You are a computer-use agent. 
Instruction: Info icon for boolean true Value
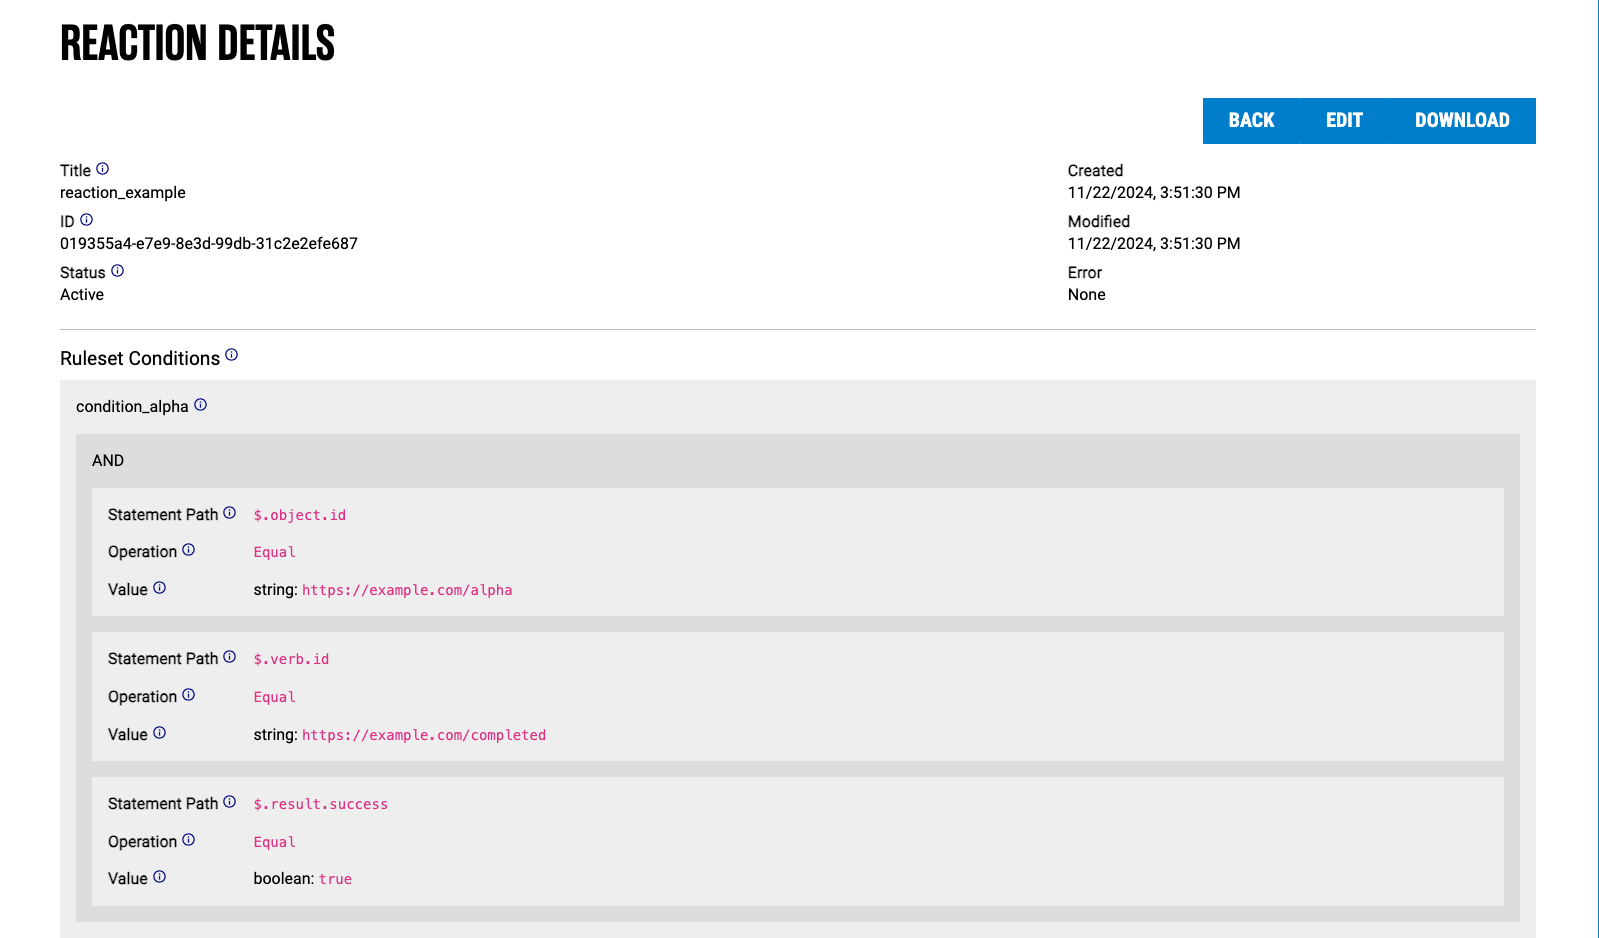click(x=159, y=877)
